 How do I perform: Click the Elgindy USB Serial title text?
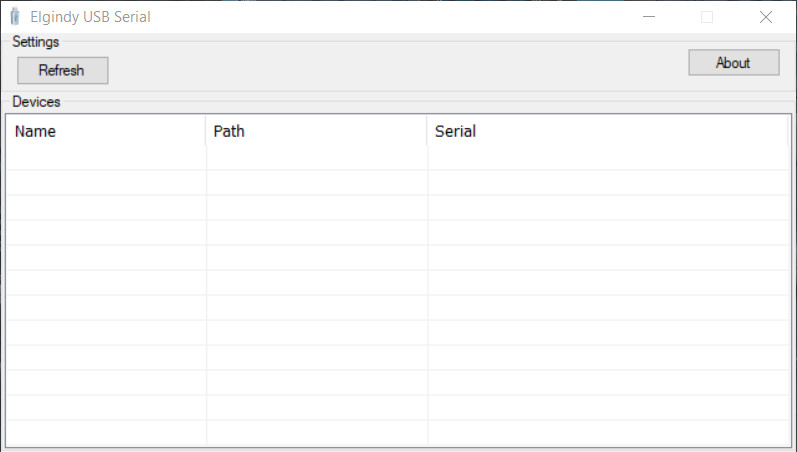point(90,17)
